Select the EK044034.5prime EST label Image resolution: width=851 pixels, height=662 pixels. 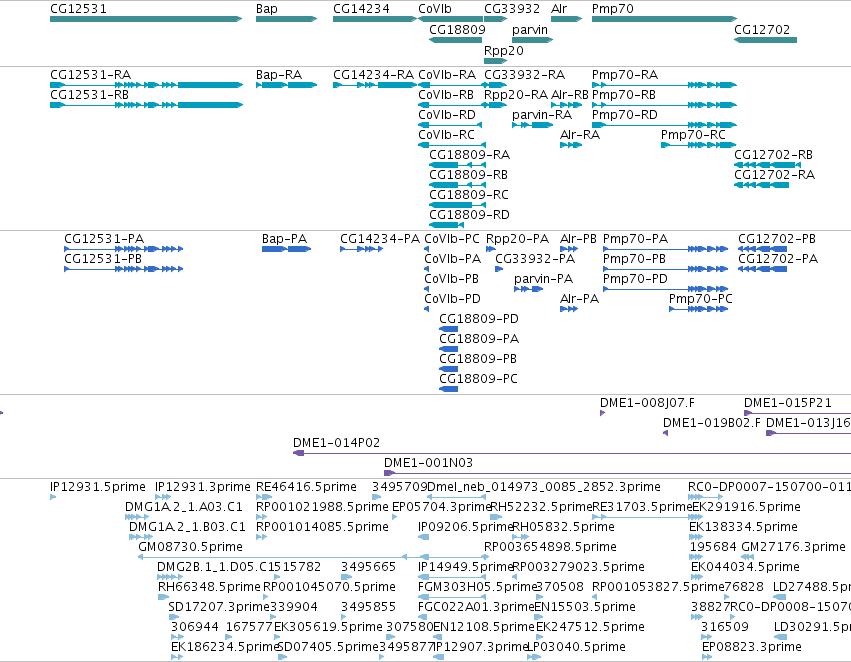point(745,567)
